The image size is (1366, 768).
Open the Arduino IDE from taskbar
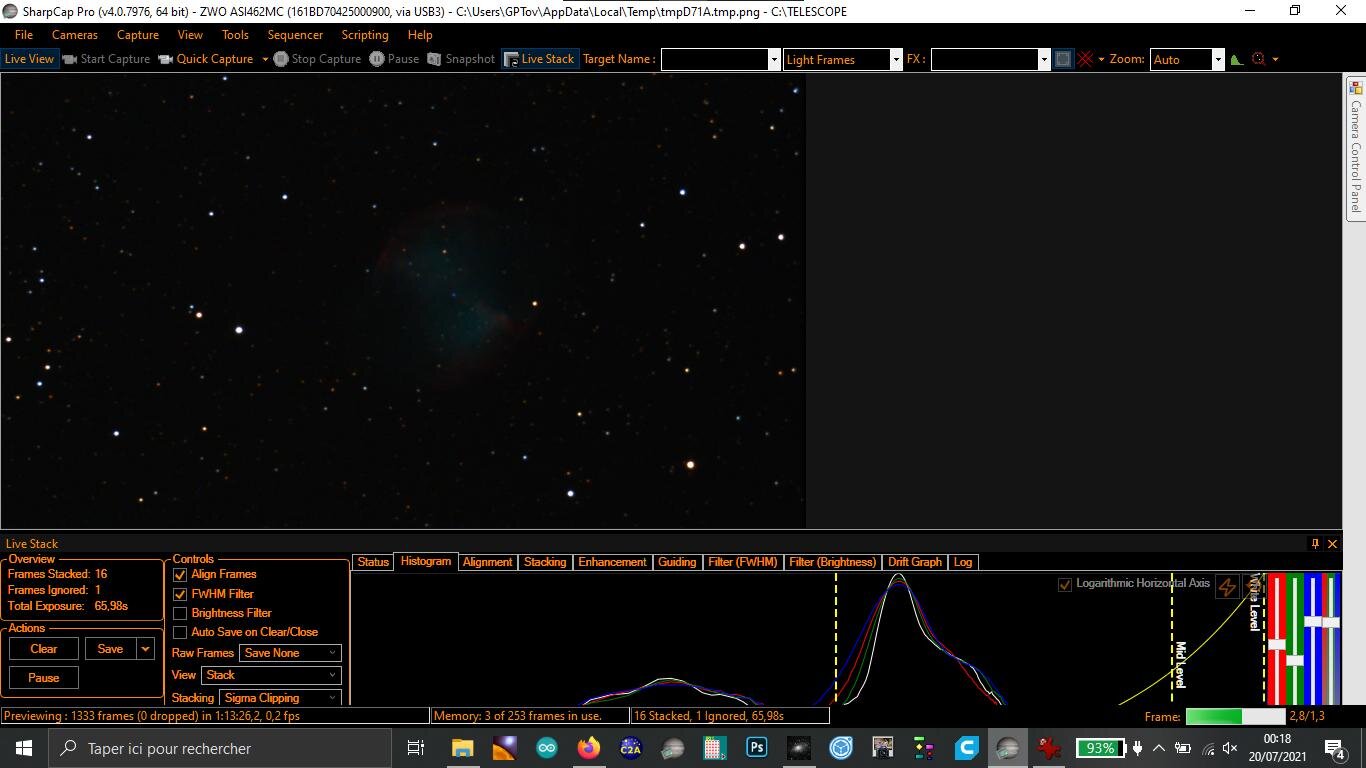[546, 748]
